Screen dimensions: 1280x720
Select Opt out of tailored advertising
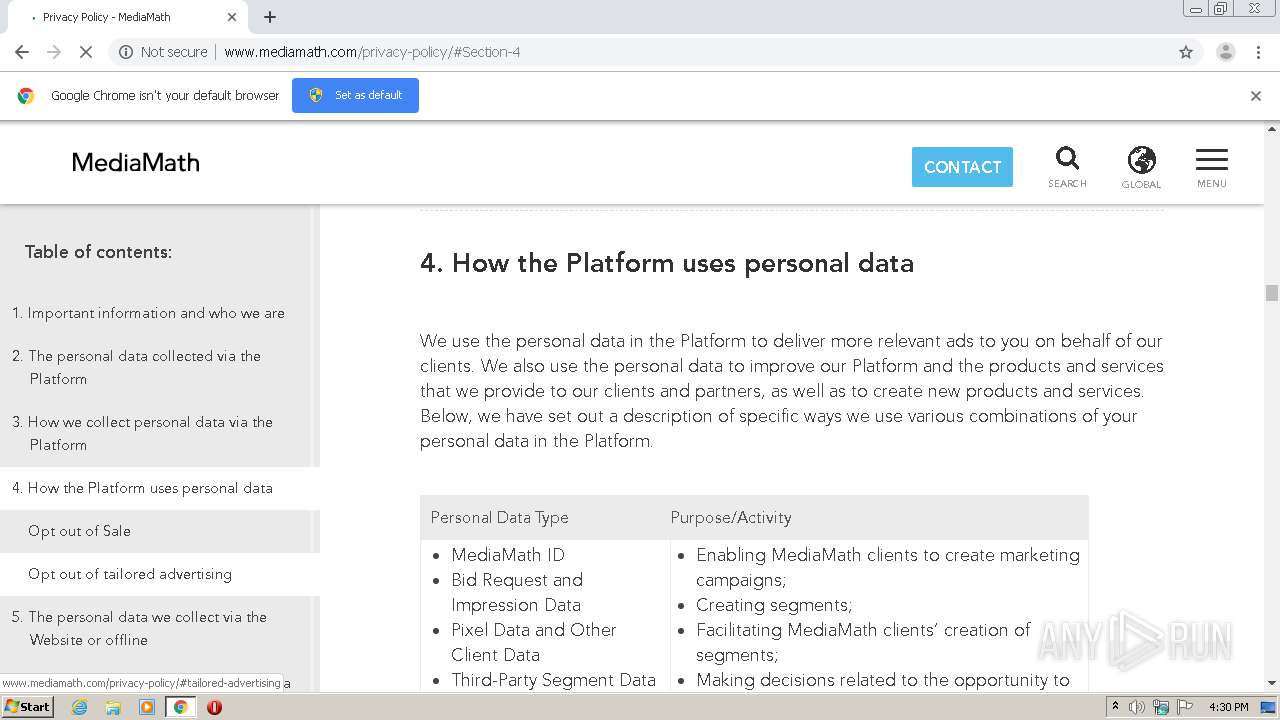[130, 574]
